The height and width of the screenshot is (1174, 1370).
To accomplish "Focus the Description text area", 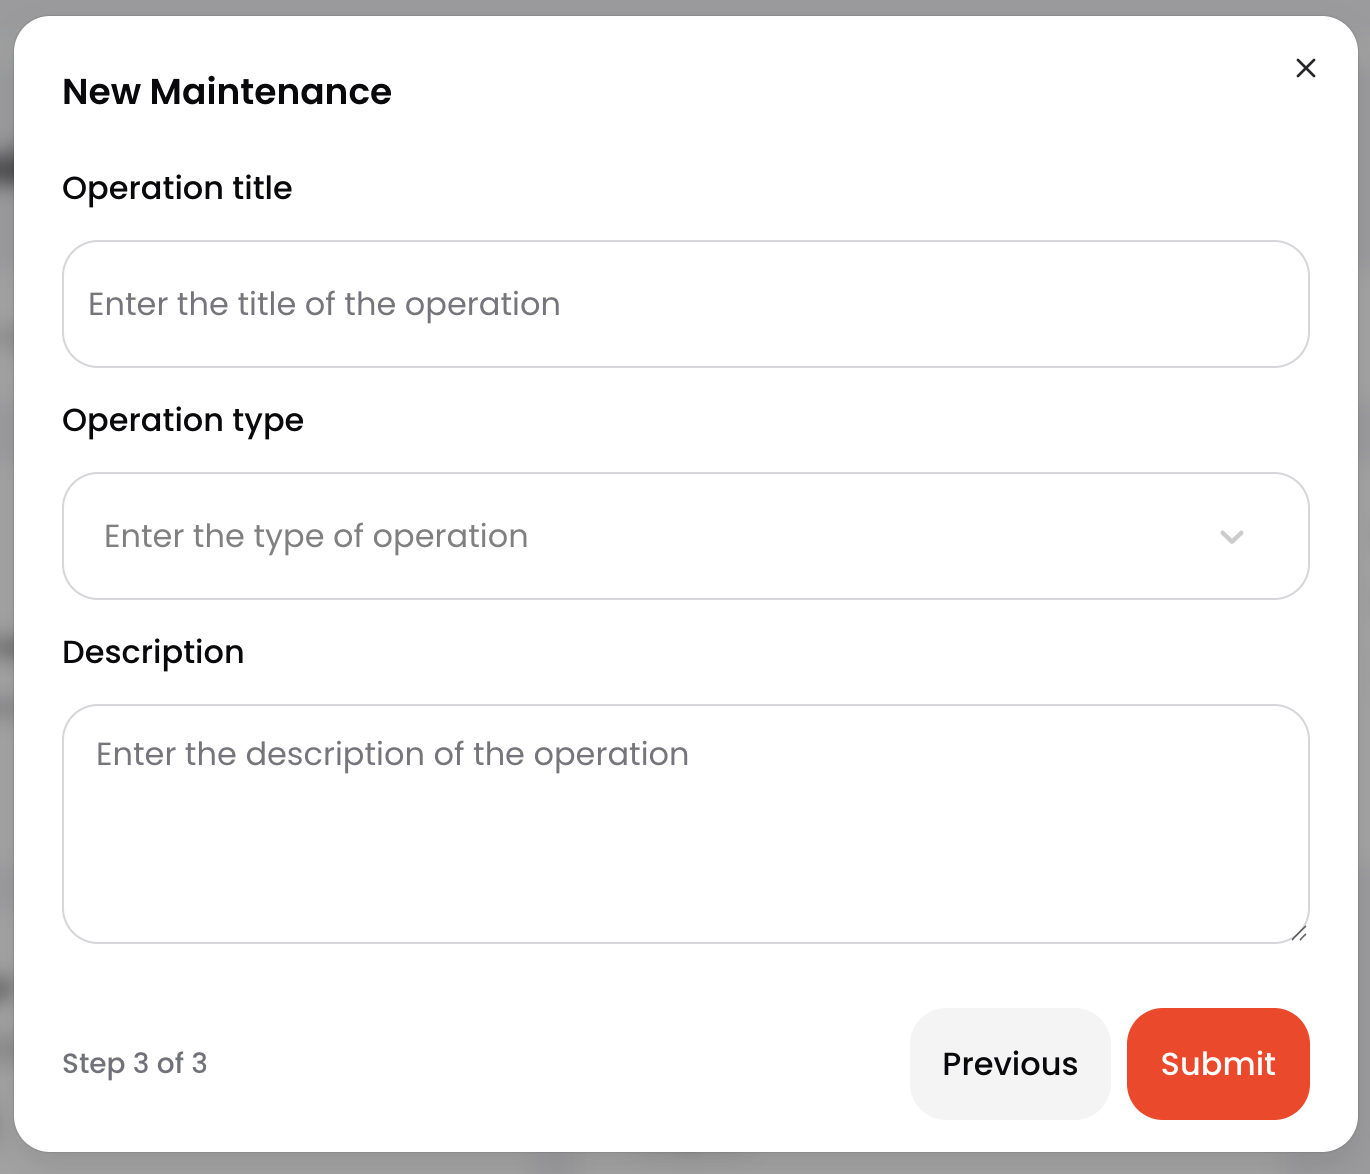I will click(685, 840).
